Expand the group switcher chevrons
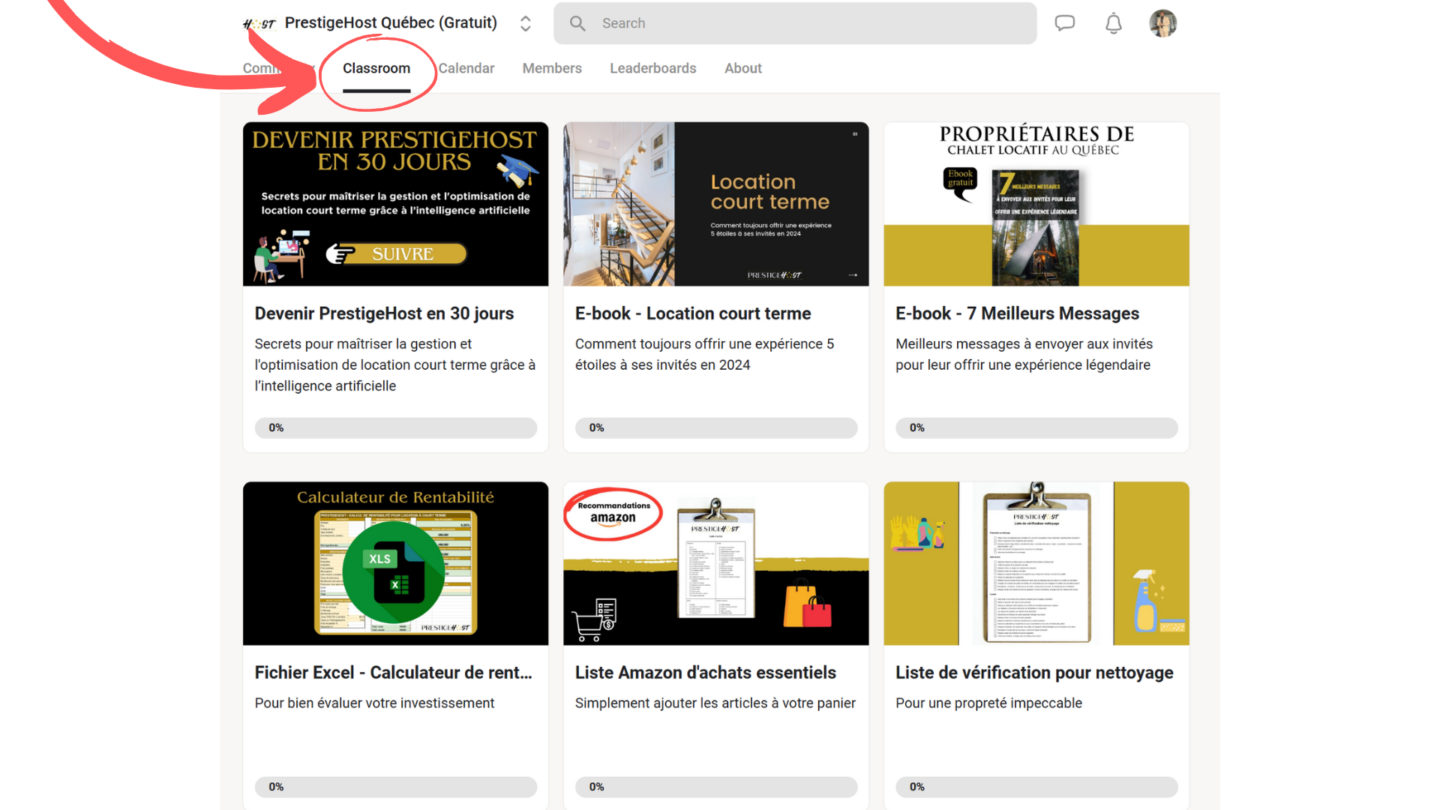Image resolution: width=1440 pixels, height=810 pixels. pos(525,23)
